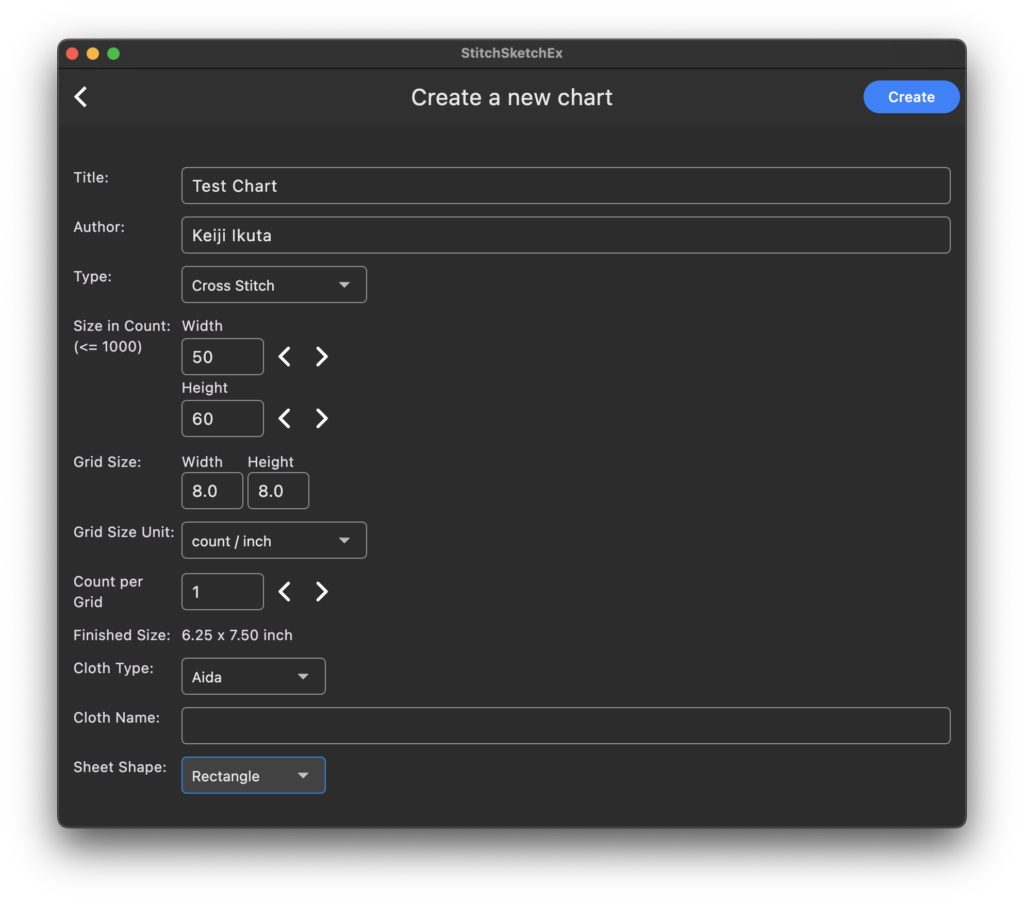Click the Author field containing Keiji Ikuta
Image resolution: width=1024 pixels, height=904 pixels.
[x=565, y=236]
